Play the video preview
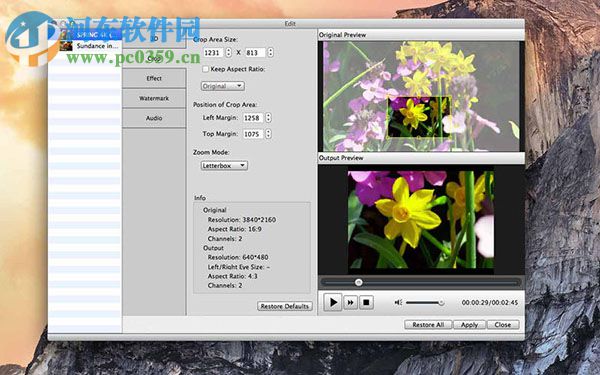Screen dimensions: 600x375 [x=333, y=302]
